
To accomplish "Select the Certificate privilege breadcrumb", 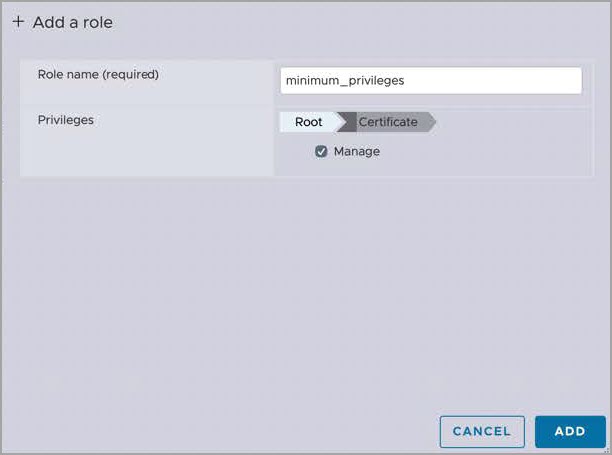I will pos(390,122).
